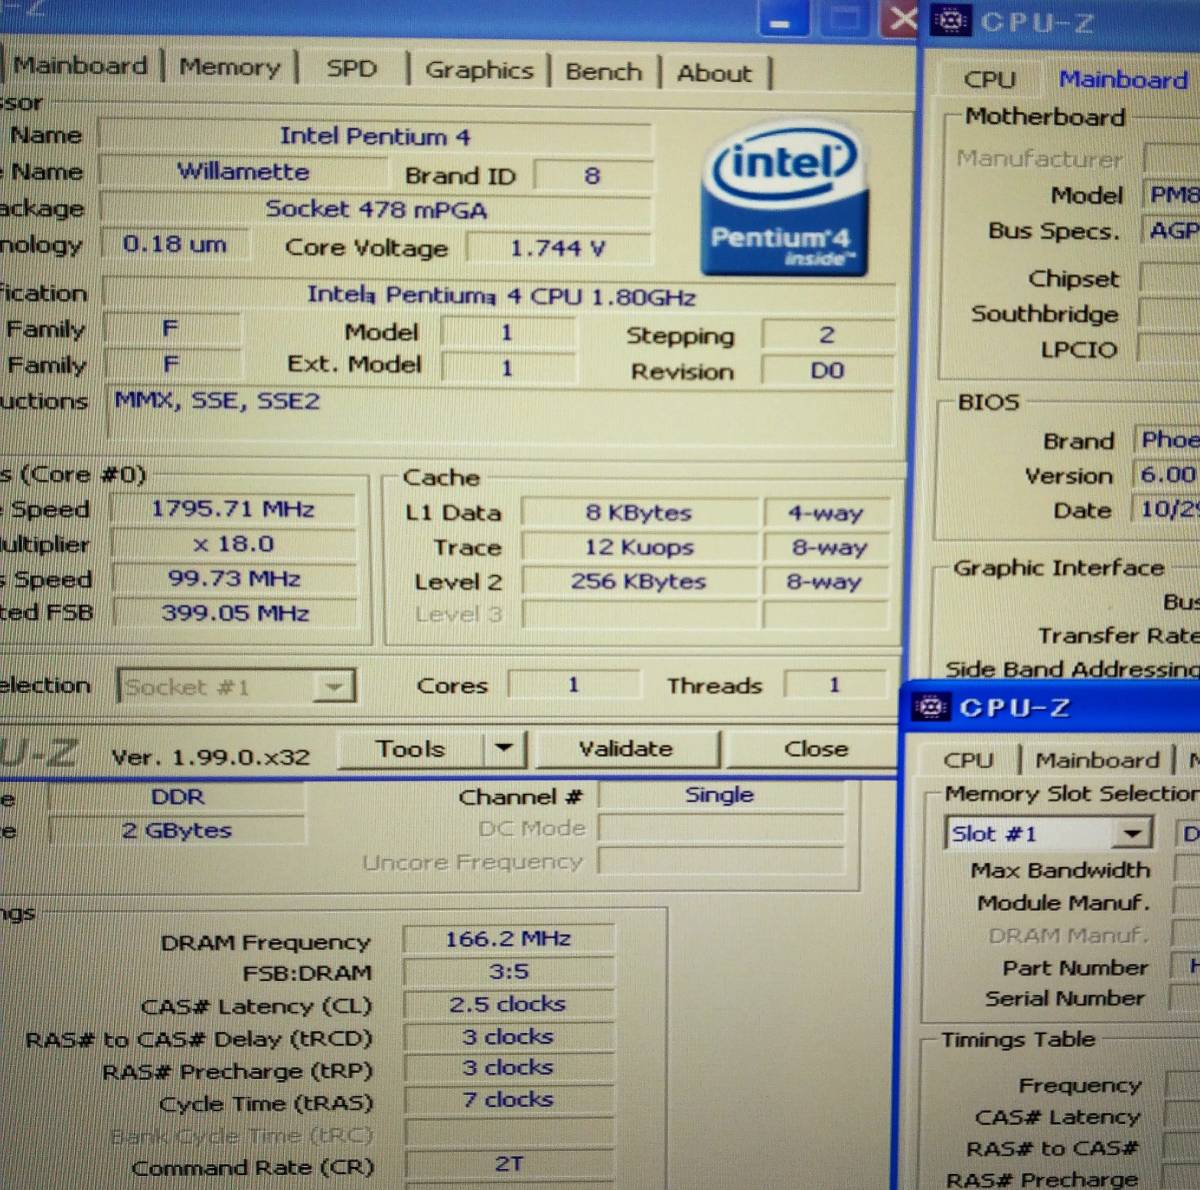Viewport: 1200px width, 1190px height.
Task: Click the L1 Data "4-way" associativity value
Action: click(826, 514)
